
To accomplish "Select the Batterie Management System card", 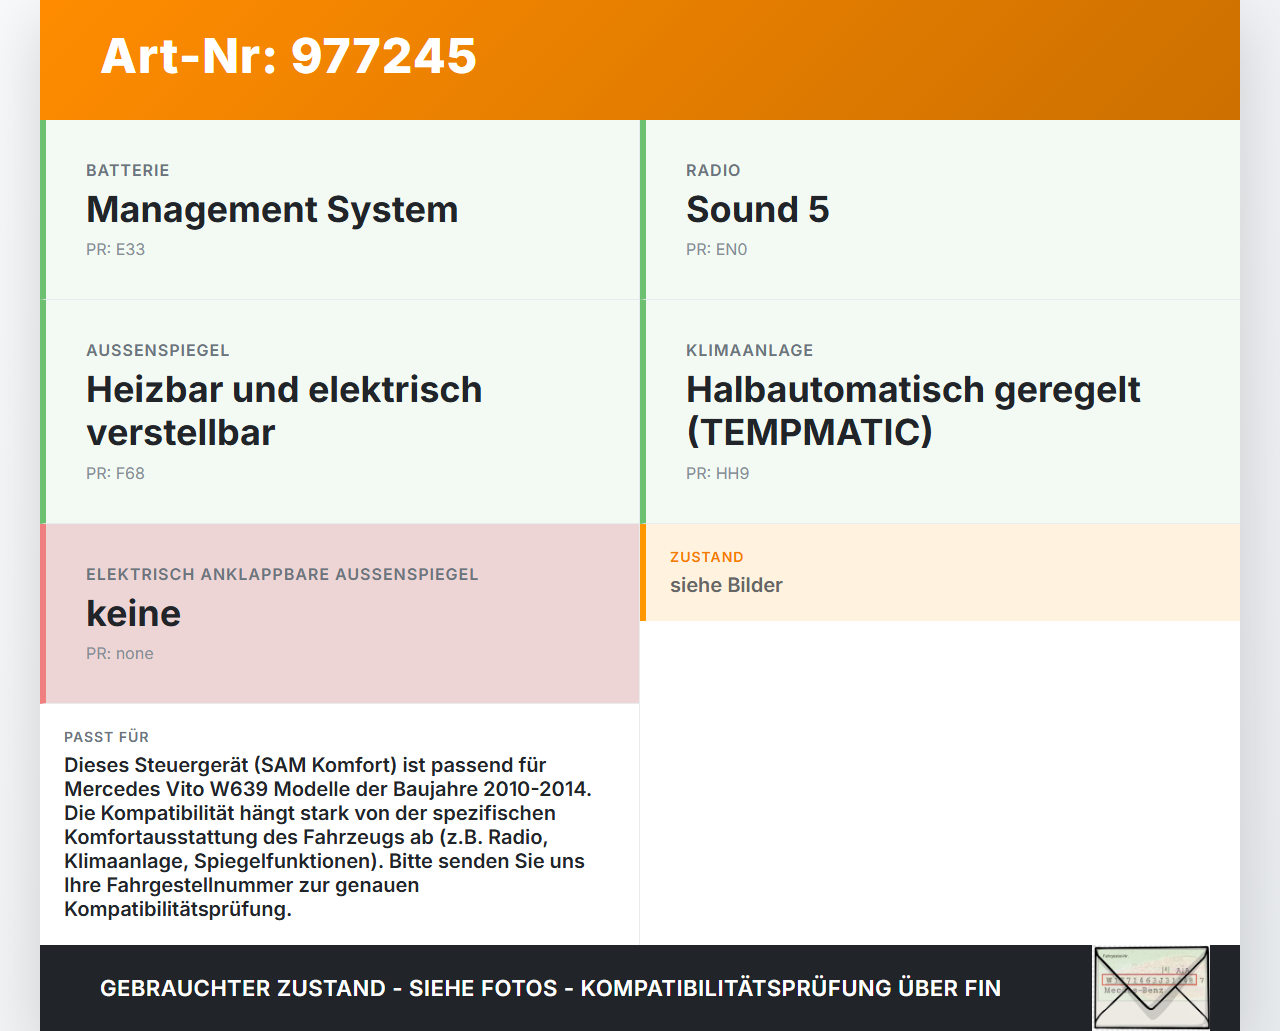I will [x=340, y=210].
